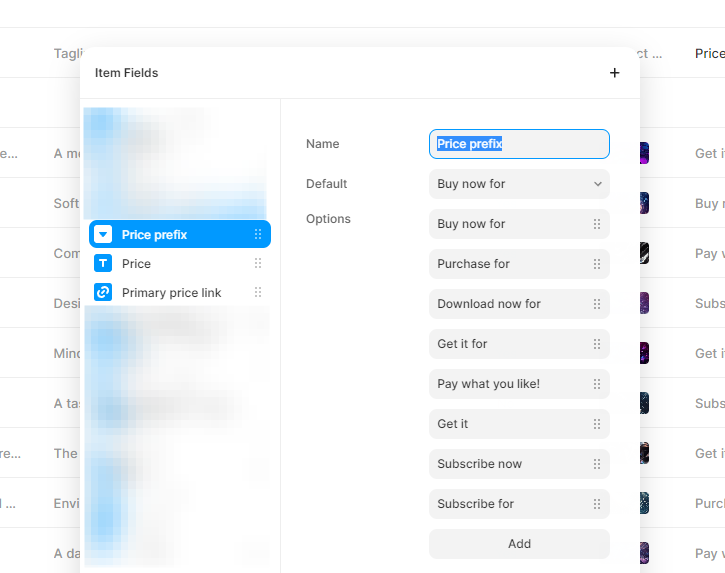This screenshot has height=573, width=725.
Task: Click the plus icon to add item field
Action: pyautogui.click(x=614, y=73)
